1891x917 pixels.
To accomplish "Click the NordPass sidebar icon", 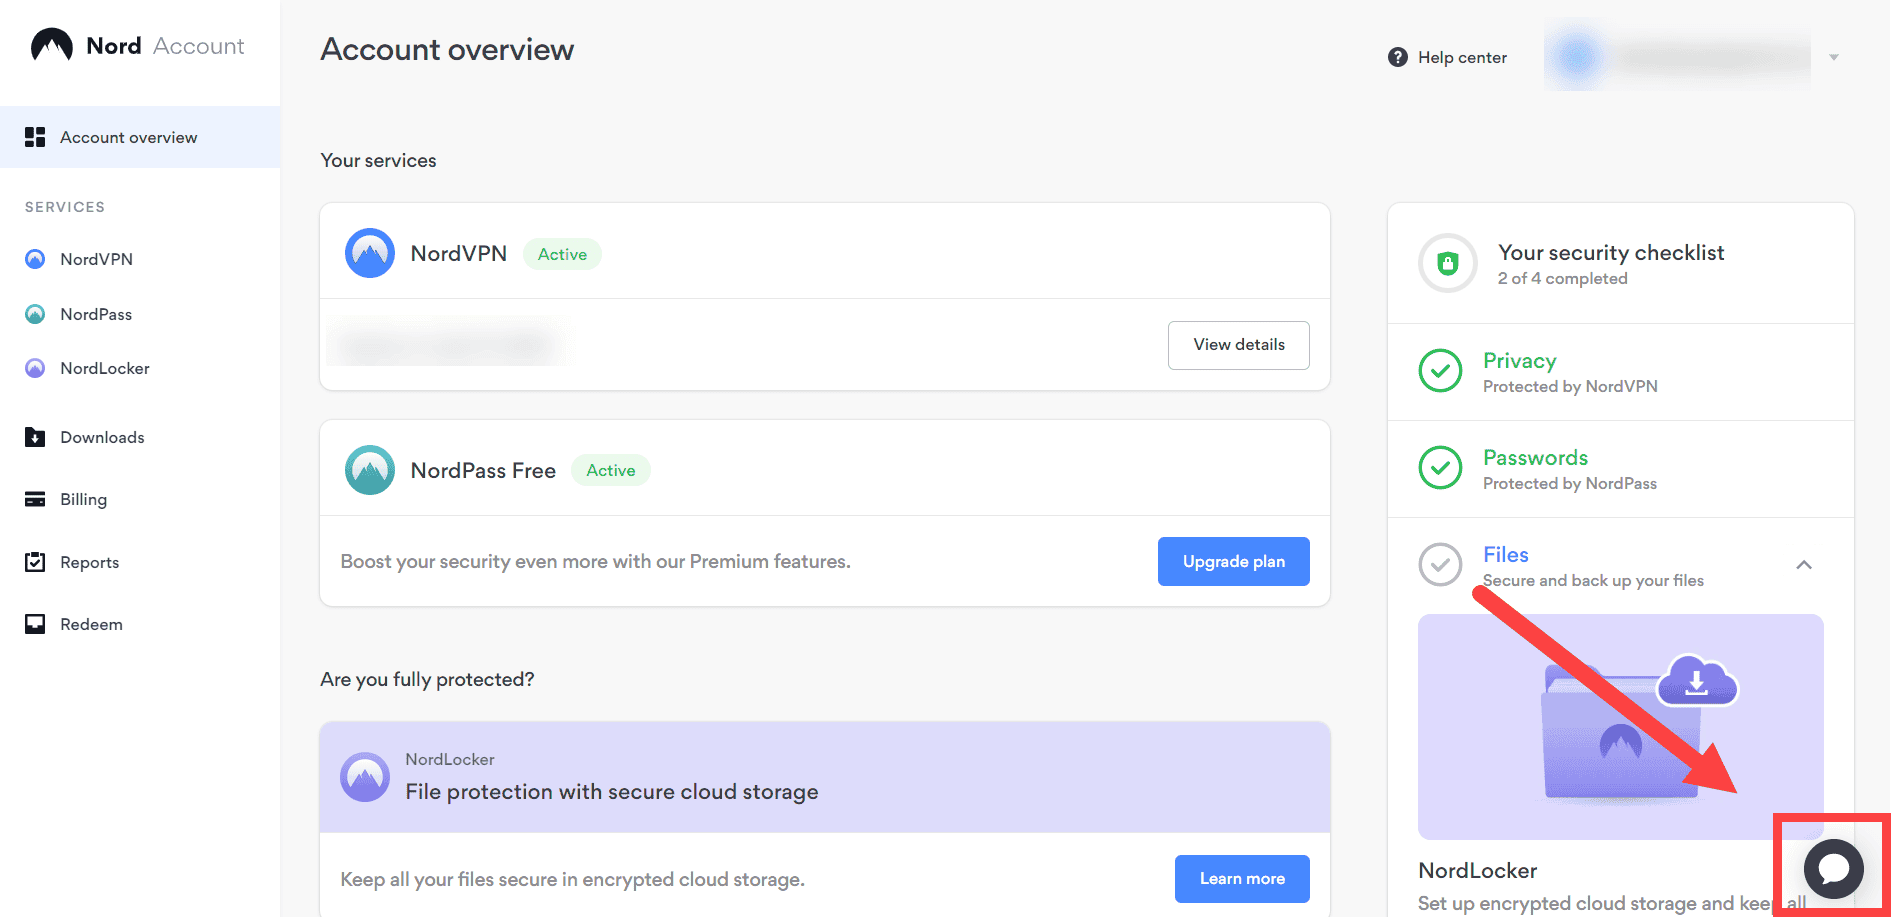I will point(35,314).
